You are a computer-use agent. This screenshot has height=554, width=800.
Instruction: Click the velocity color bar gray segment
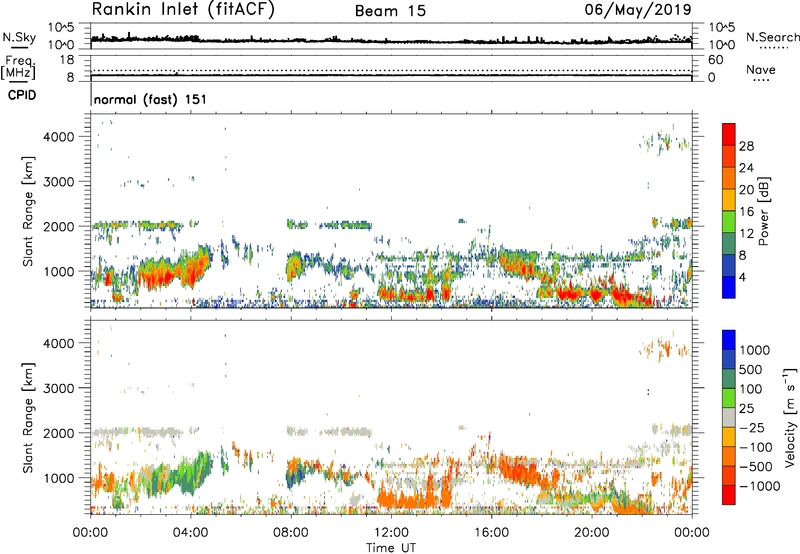pos(729,417)
